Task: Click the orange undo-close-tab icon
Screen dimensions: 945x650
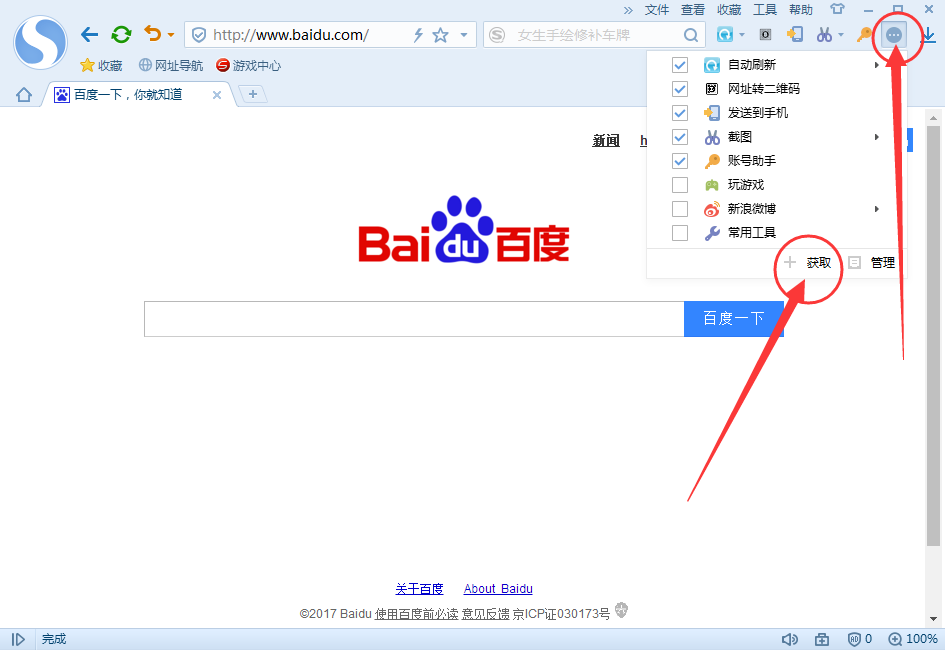Action: (152, 34)
